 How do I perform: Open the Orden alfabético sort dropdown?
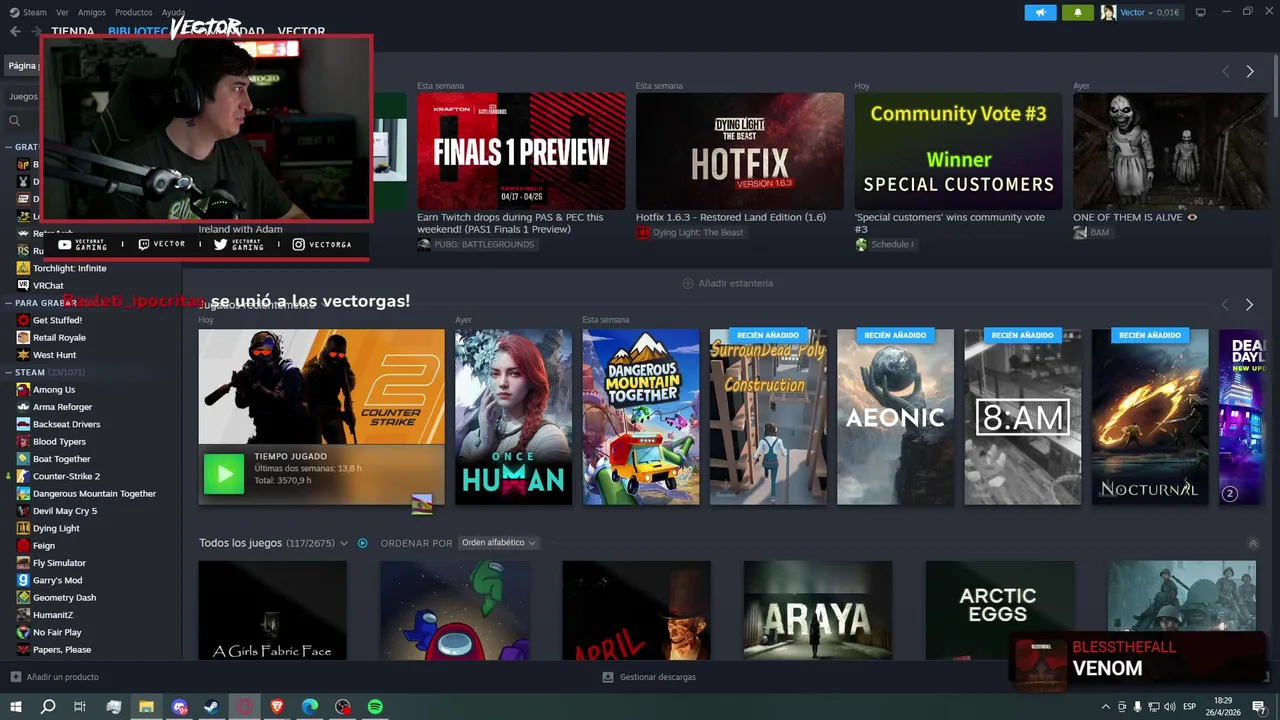[x=498, y=543]
